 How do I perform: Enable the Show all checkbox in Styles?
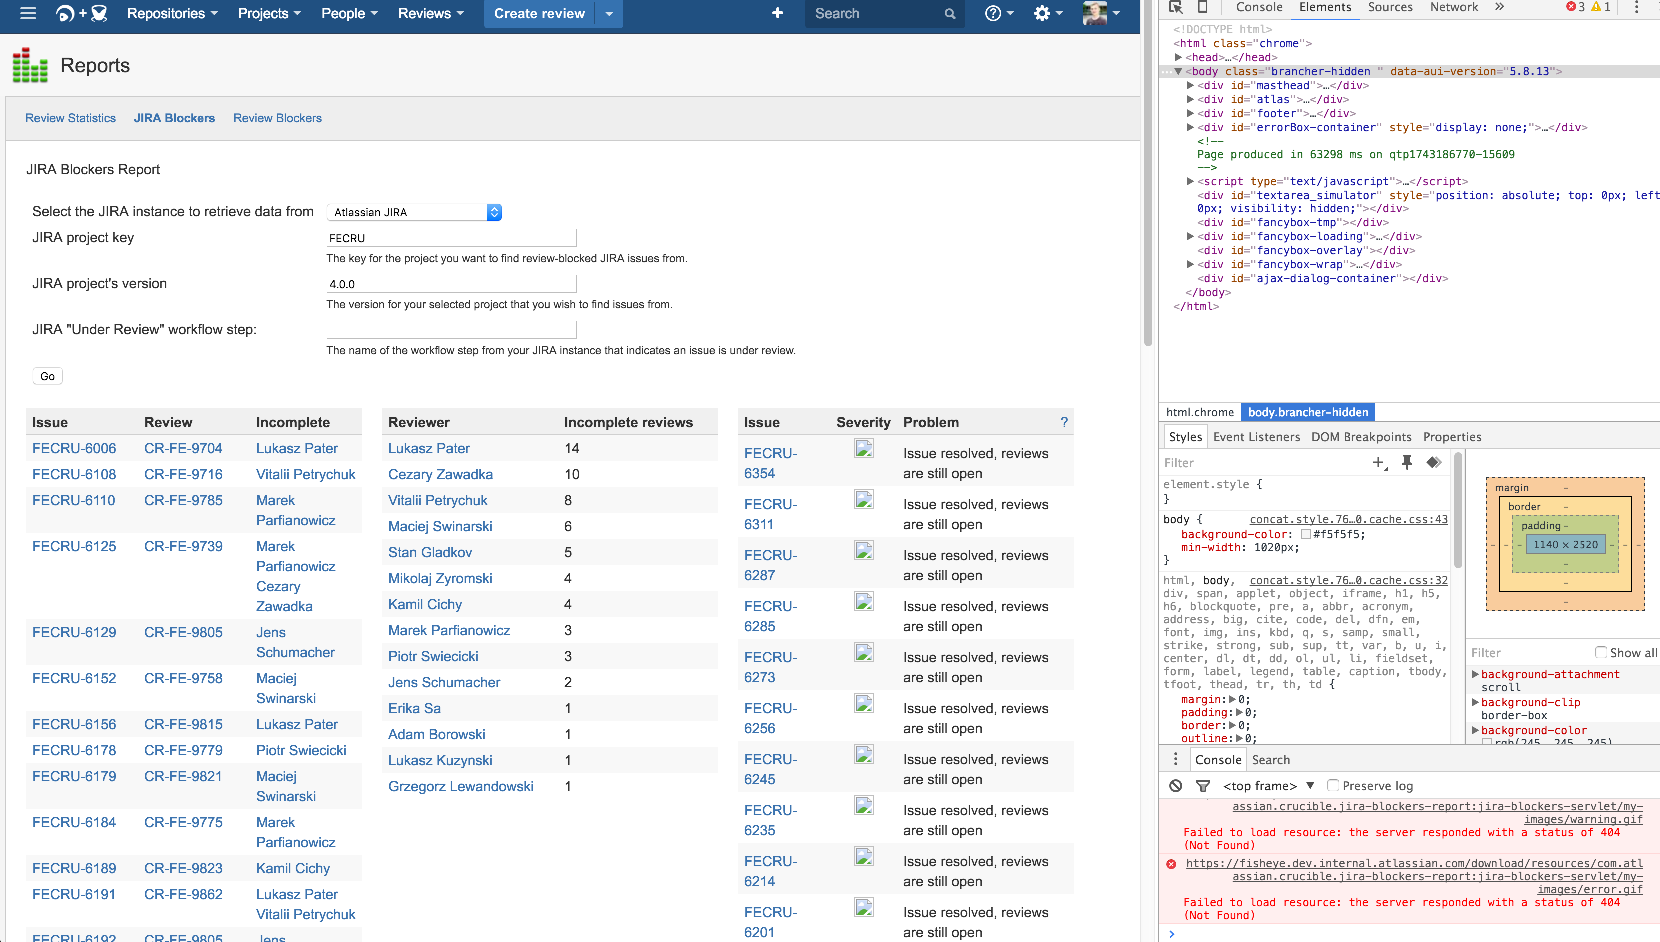pyautogui.click(x=1600, y=652)
